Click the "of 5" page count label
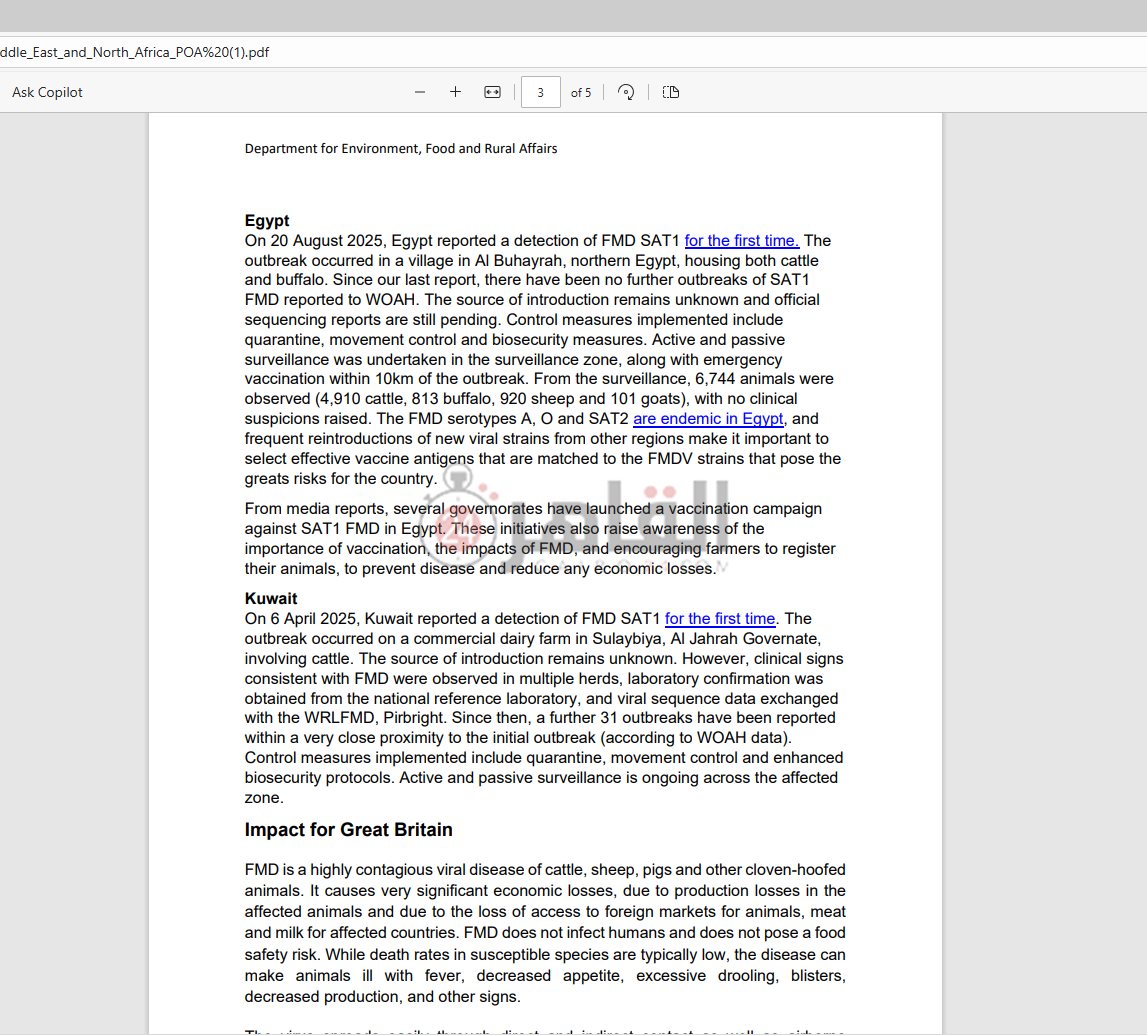1147x1035 pixels. click(x=581, y=92)
